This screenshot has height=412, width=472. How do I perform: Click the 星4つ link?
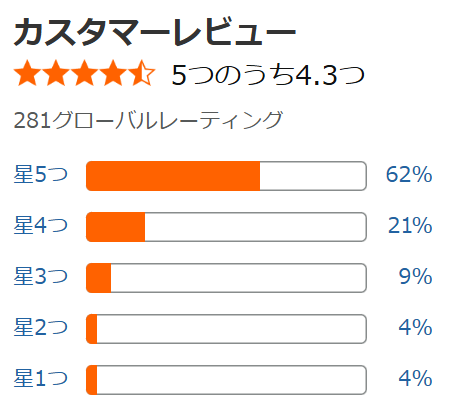click(41, 225)
